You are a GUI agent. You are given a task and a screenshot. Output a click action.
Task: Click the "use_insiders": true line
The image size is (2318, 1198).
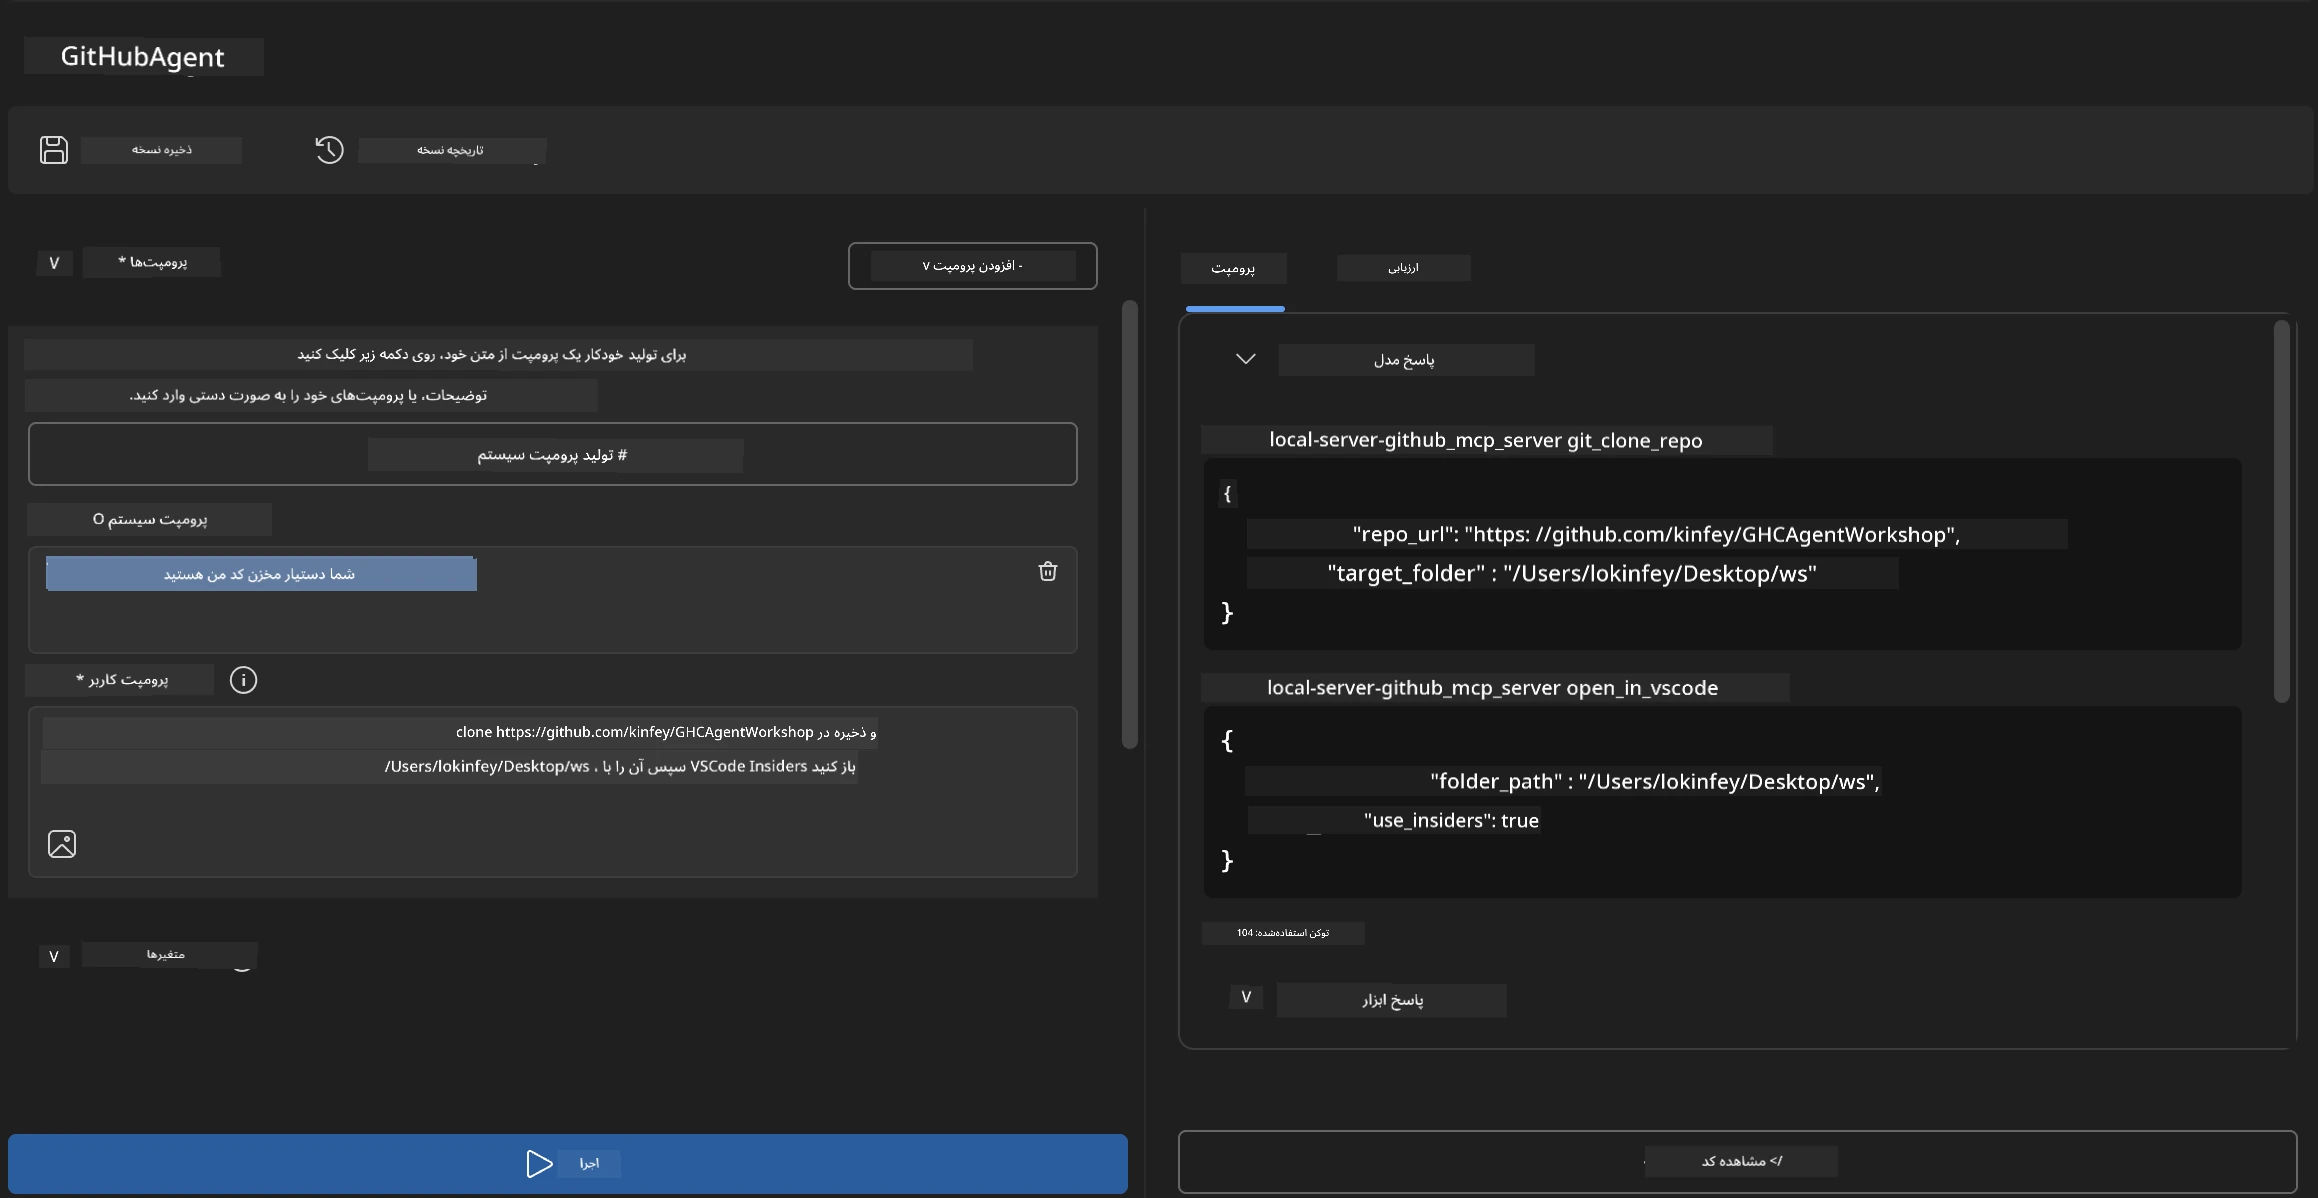pos(1450,820)
